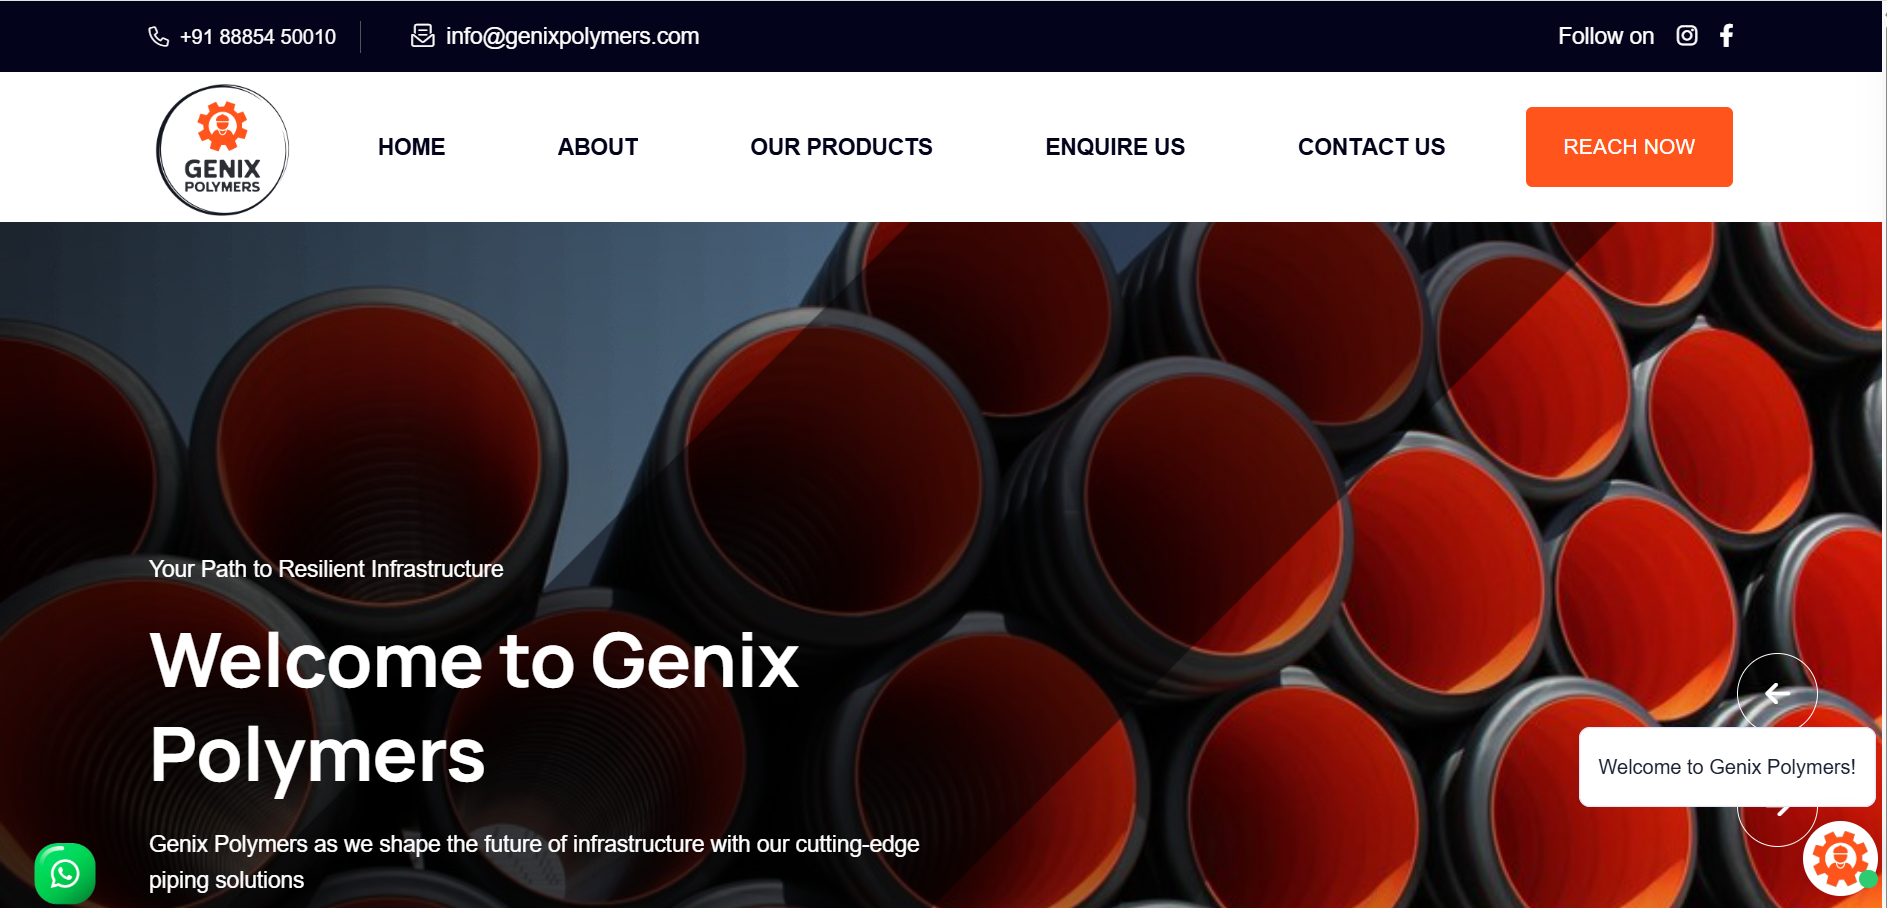Click the WhatsApp chat icon
The image size is (1887, 908).
(x=65, y=874)
